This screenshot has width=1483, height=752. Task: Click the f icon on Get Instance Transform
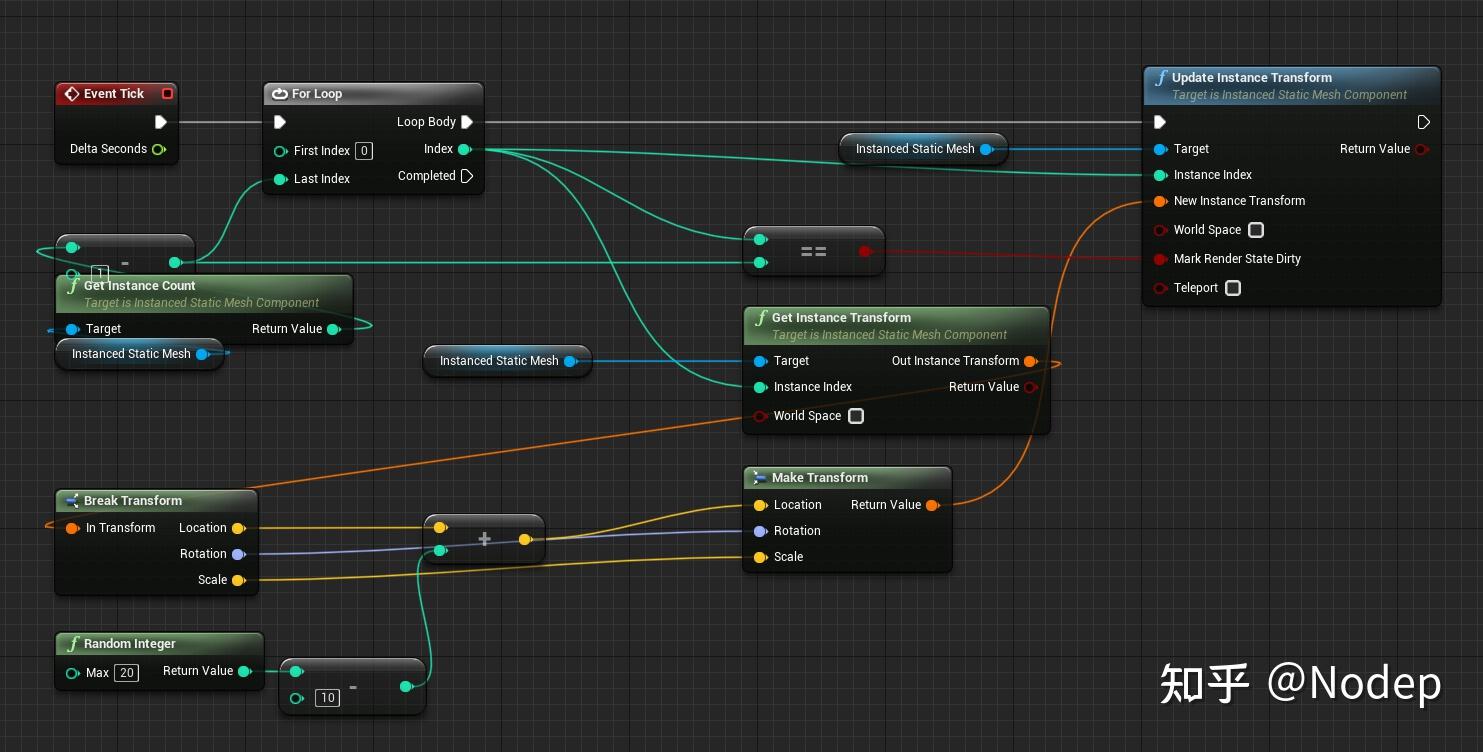click(760, 317)
